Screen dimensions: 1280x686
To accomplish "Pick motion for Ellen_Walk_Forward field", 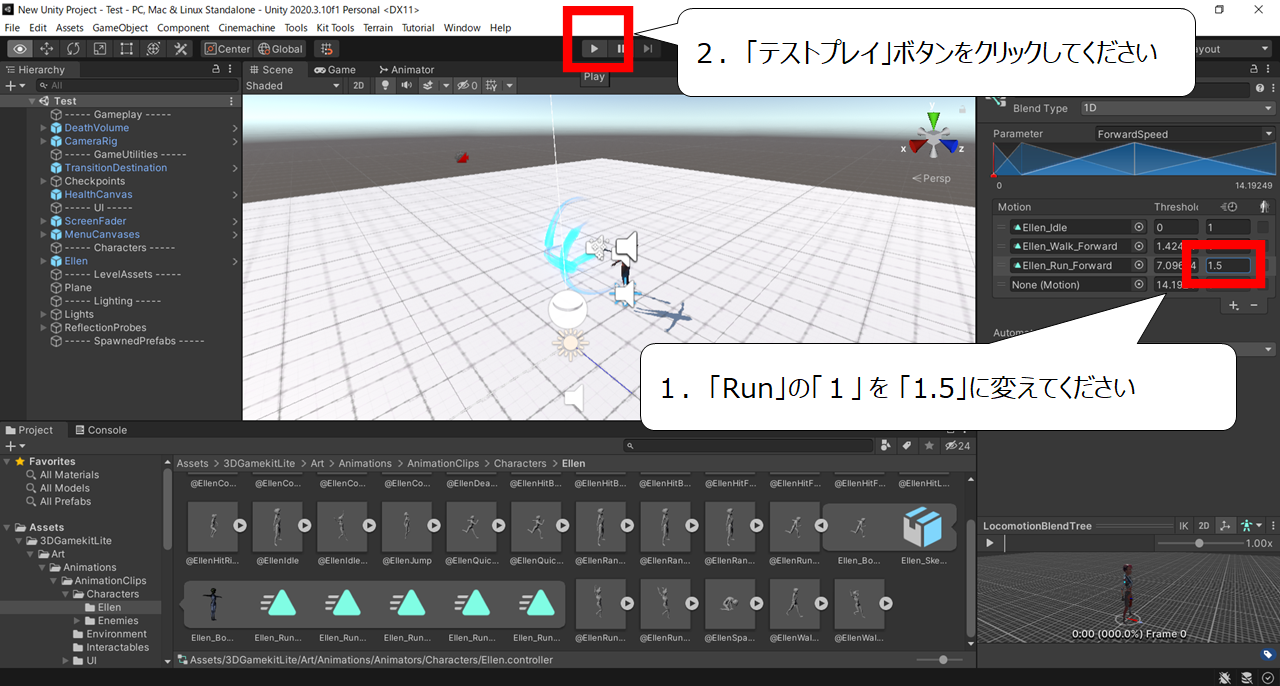I will pyautogui.click(x=1138, y=246).
